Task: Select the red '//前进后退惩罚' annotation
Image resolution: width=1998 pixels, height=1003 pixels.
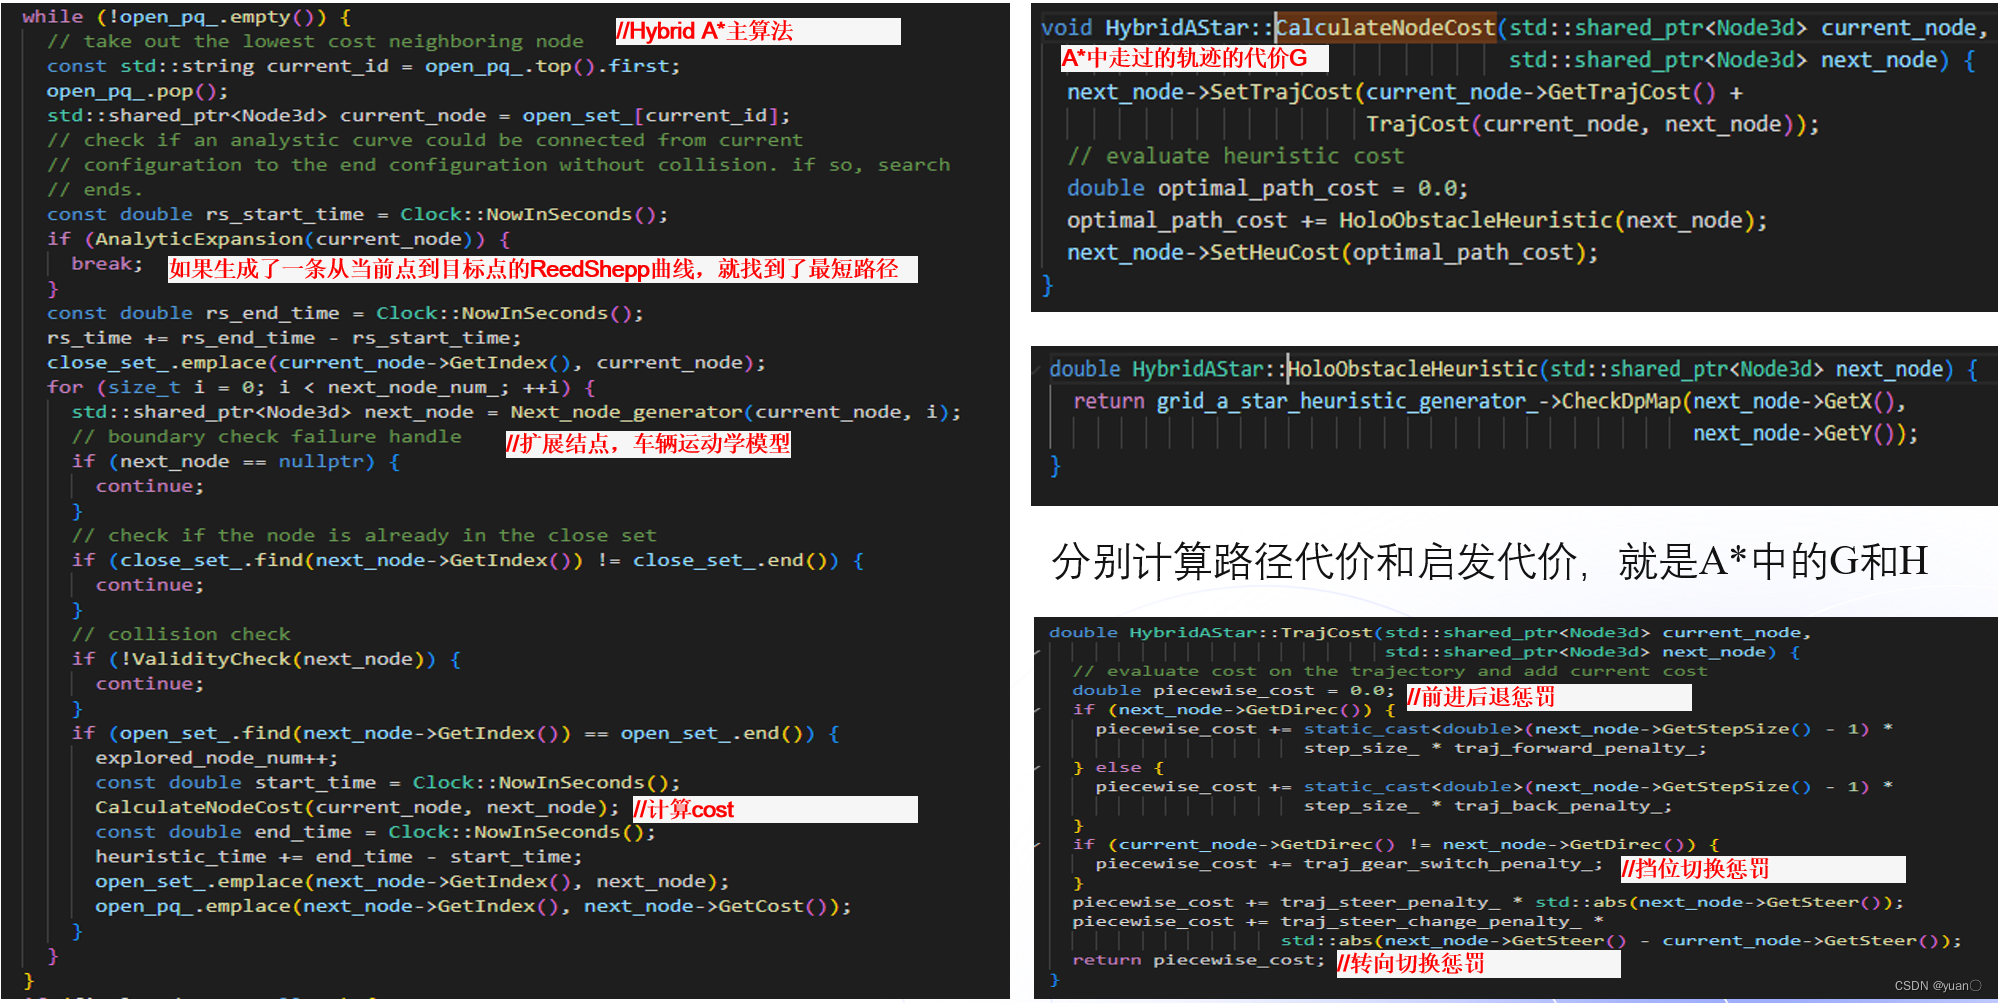Action: (1481, 697)
